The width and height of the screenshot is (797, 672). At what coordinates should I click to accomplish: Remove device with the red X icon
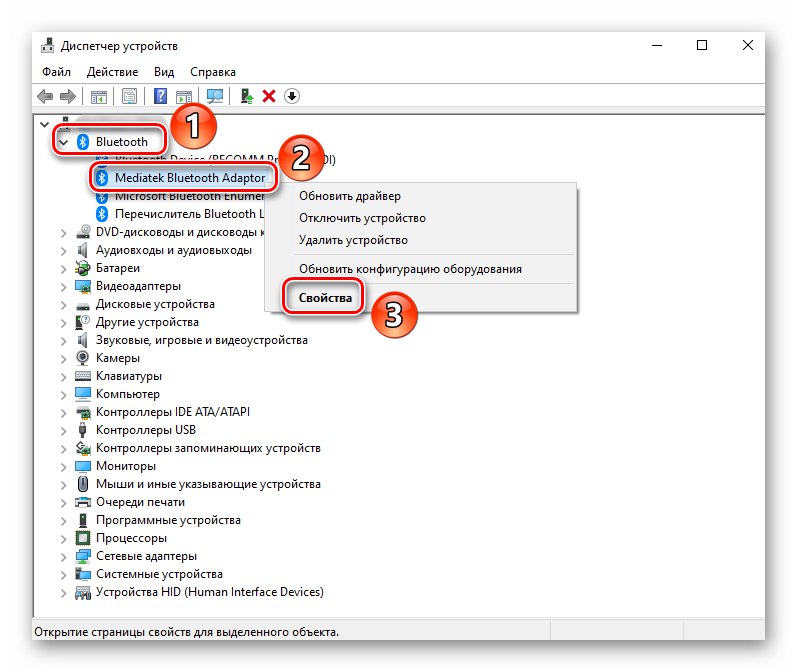click(x=269, y=96)
